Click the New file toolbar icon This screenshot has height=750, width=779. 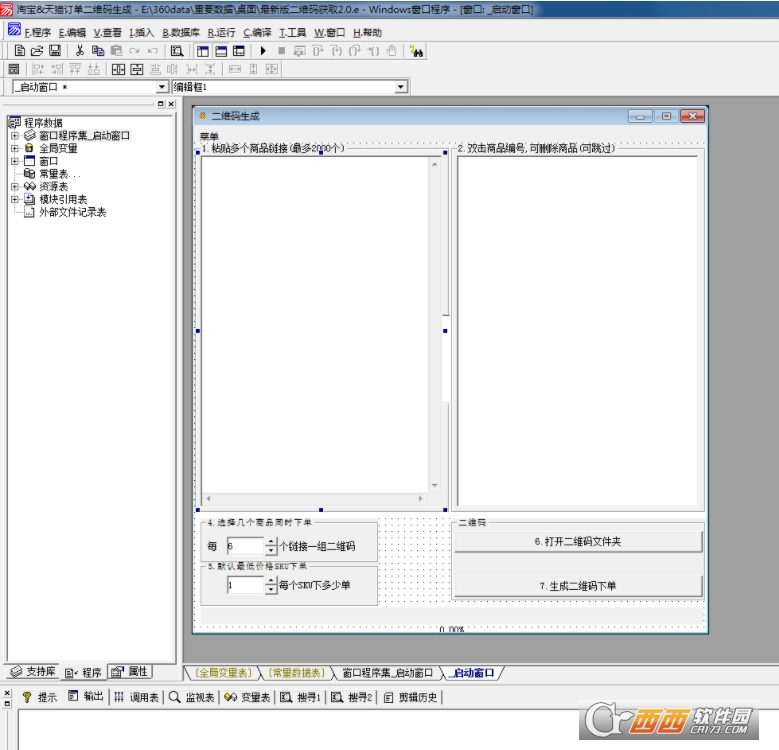tap(20, 50)
